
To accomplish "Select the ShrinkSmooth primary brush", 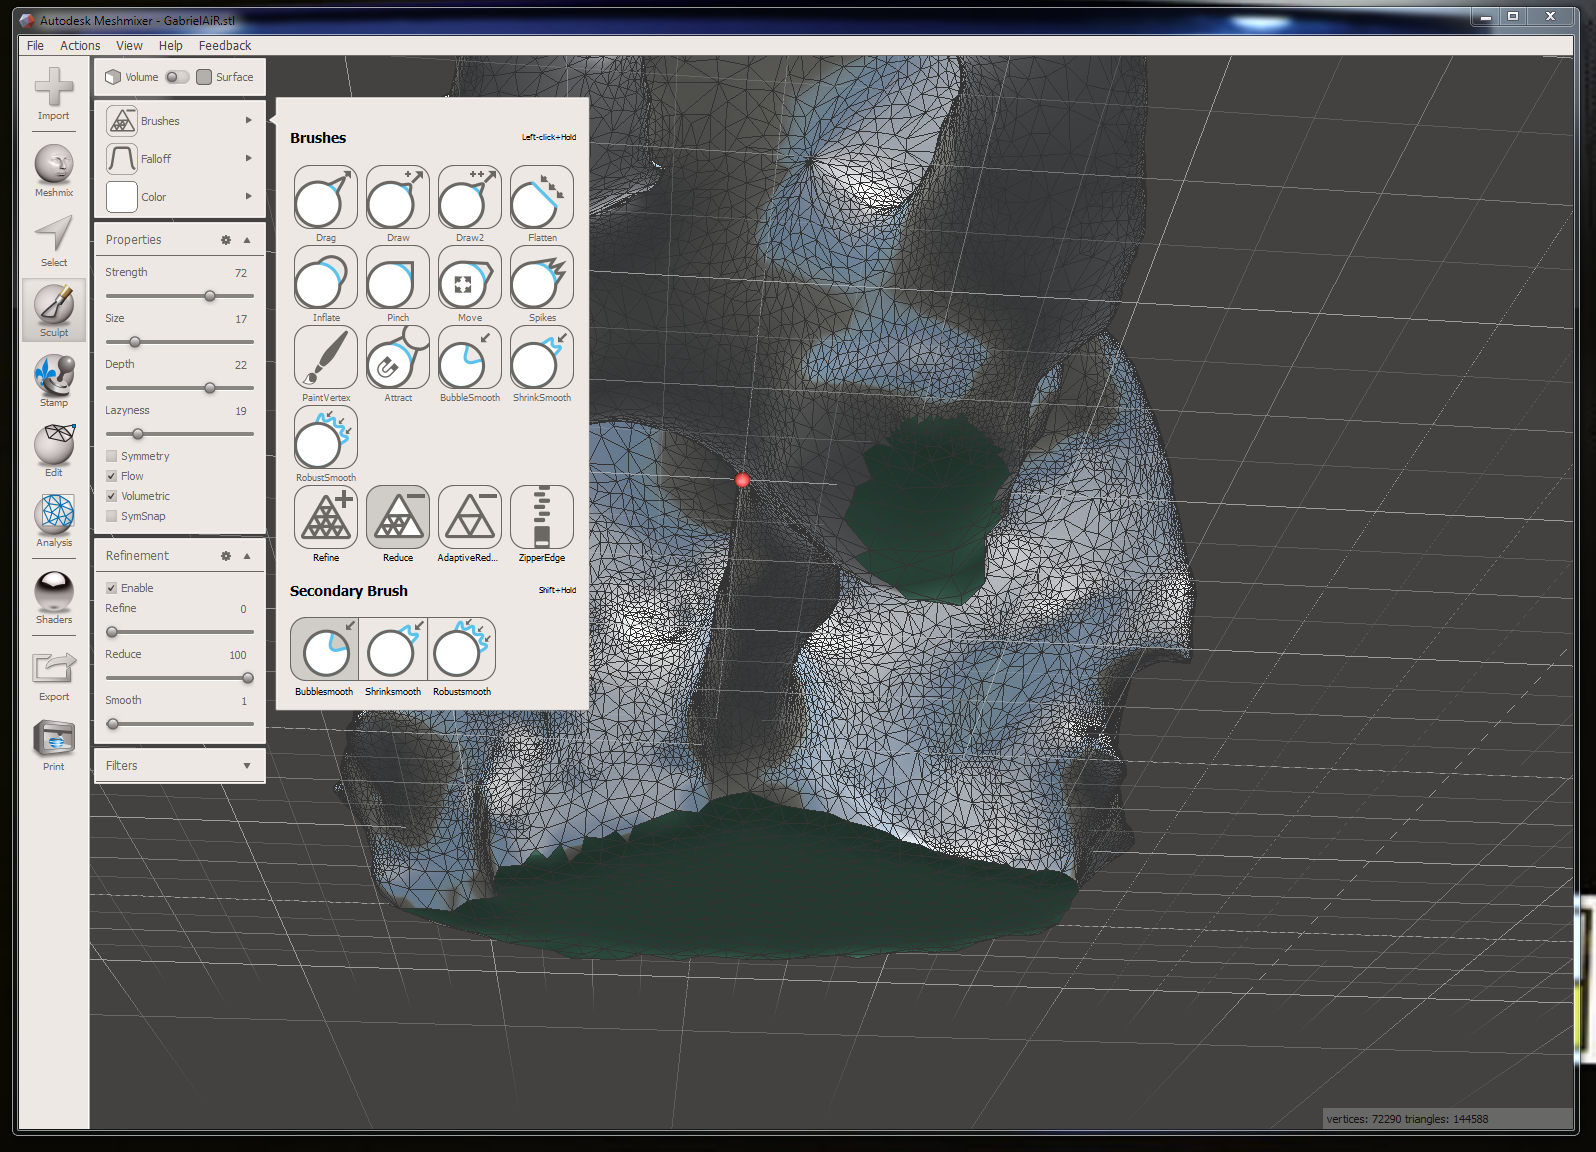I will click(x=542, y=358).
